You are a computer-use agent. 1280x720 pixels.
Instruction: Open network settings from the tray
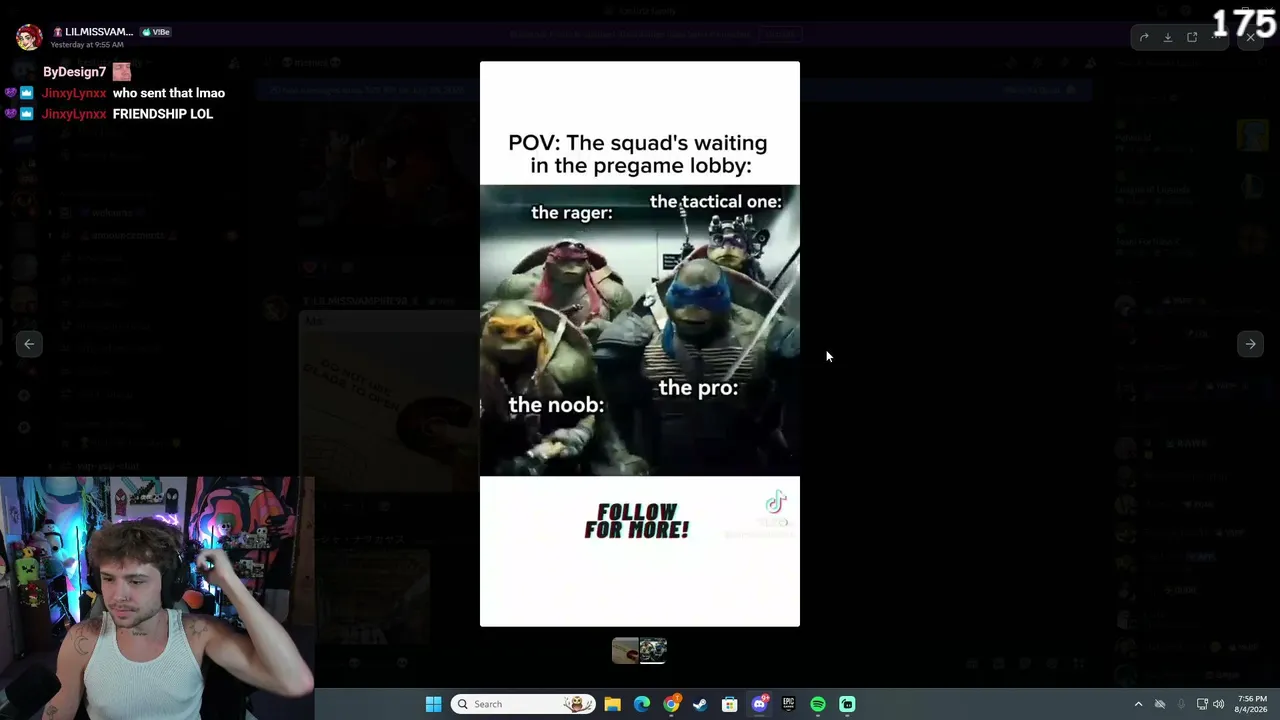(x=1202, y=704)
